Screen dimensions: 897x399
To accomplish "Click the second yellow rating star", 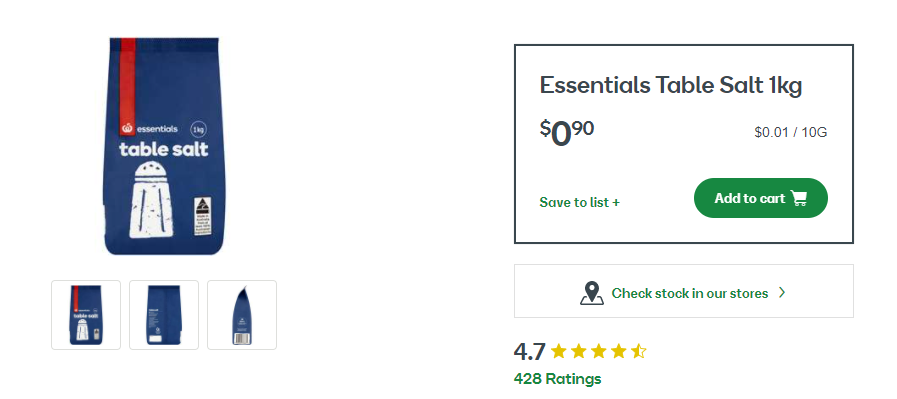I will (578, 351).
